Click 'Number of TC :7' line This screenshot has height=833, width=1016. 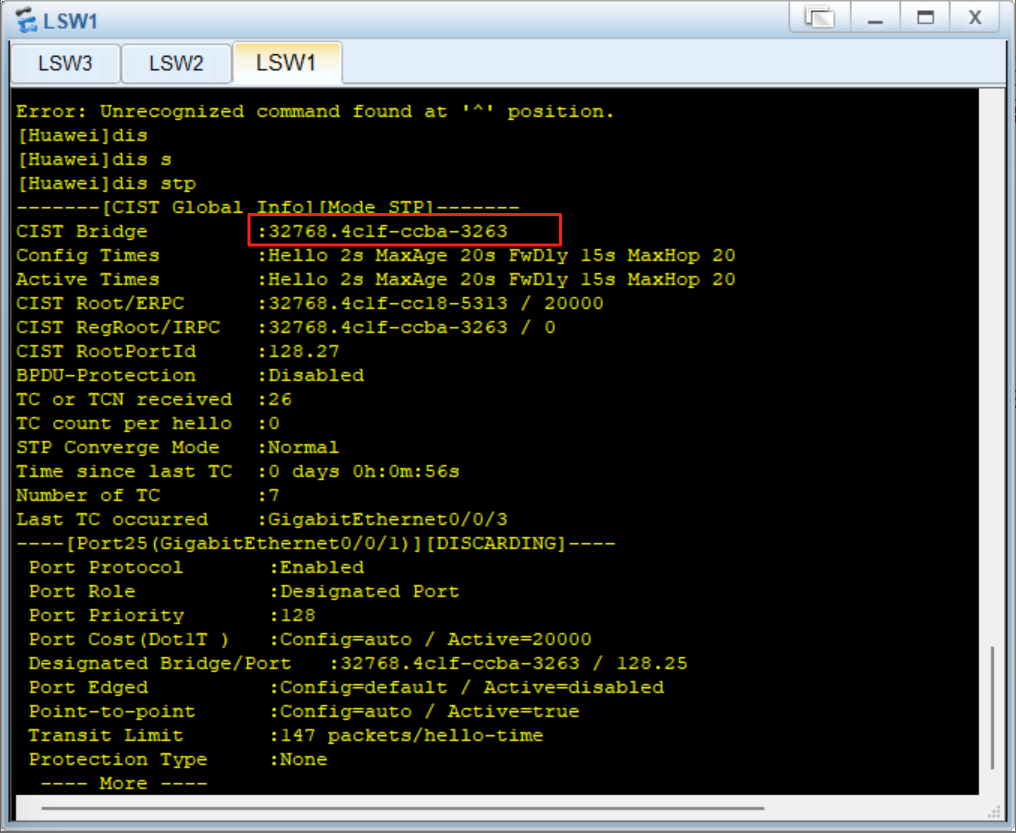pyautogui.click(x=148, y=495)
